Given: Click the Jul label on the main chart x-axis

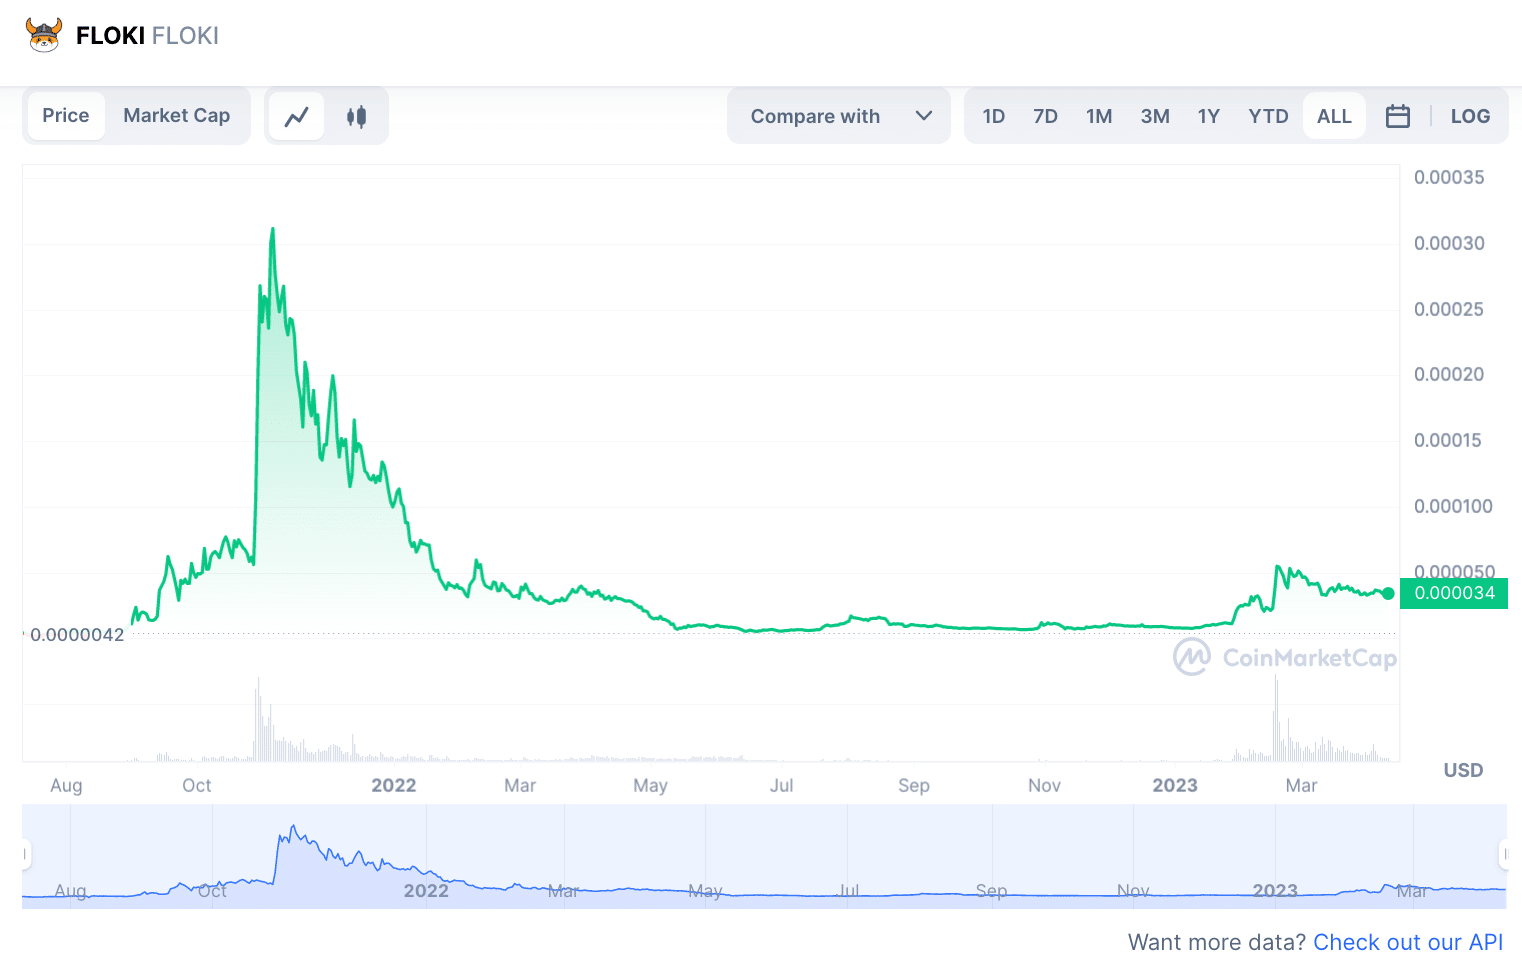Looking at the screenshot, I should click(782, 785).
